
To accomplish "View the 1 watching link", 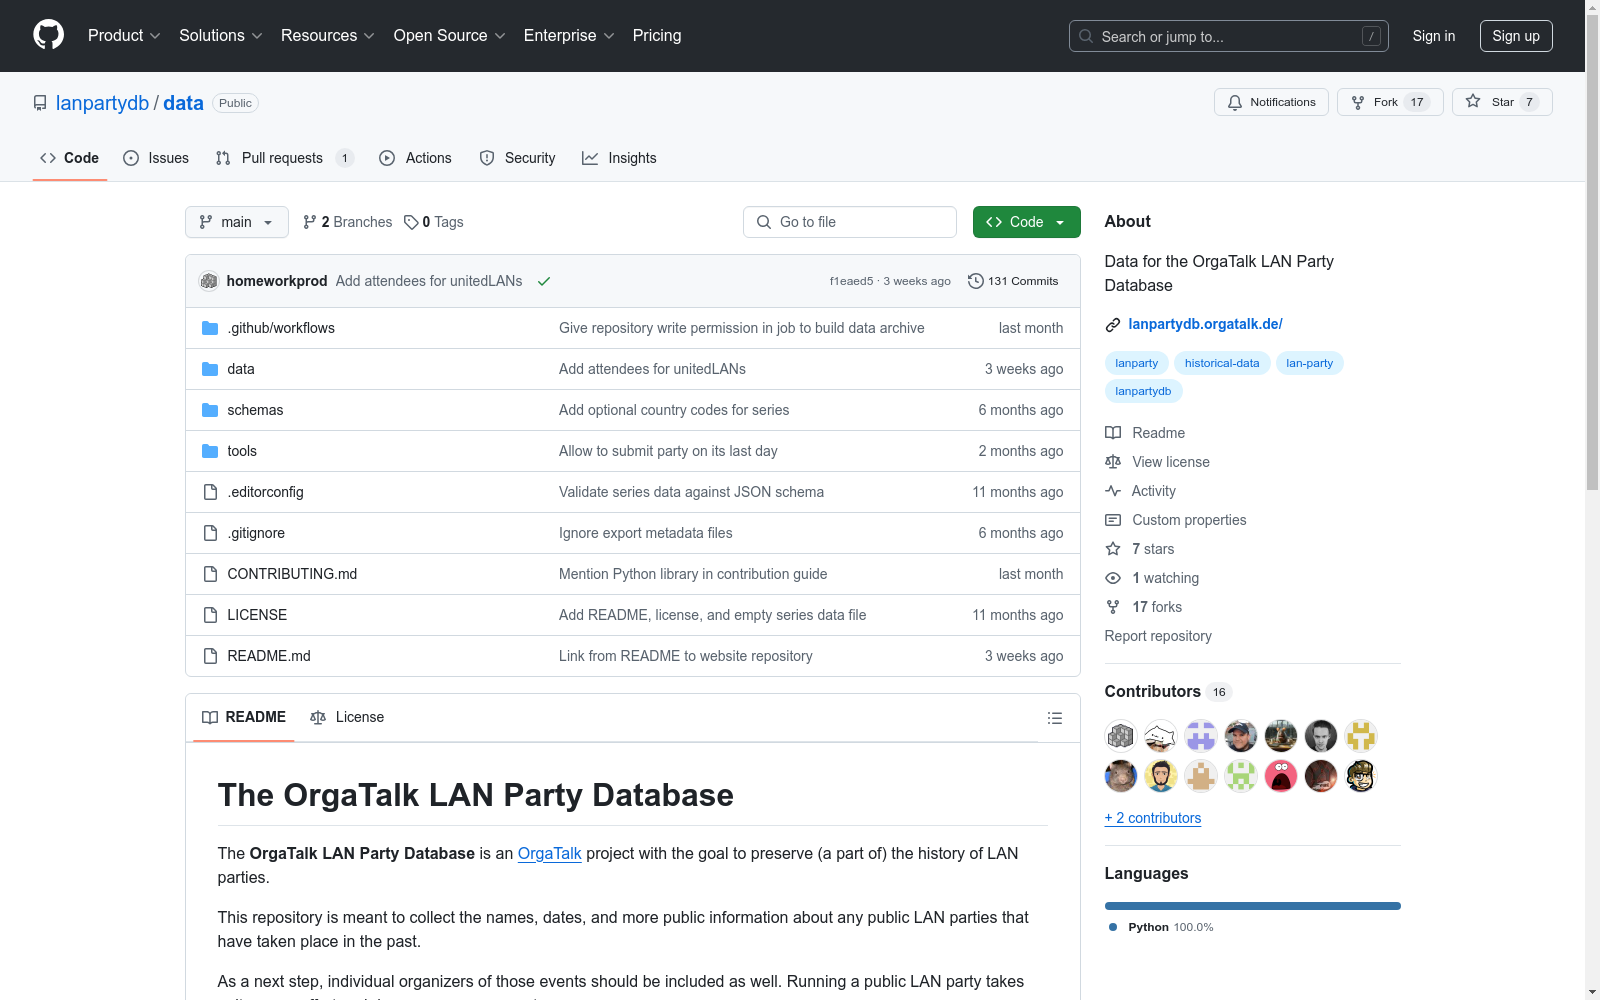I will [1152, 578].
